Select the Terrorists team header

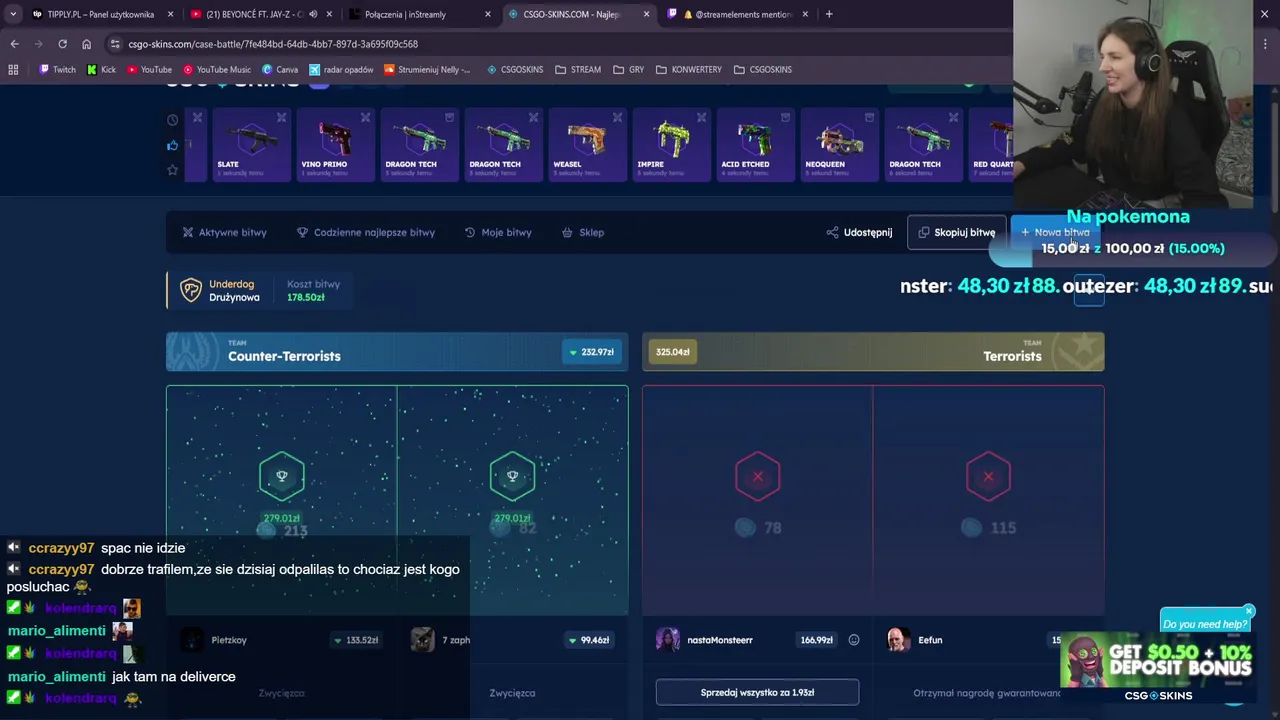click(873, 352)
